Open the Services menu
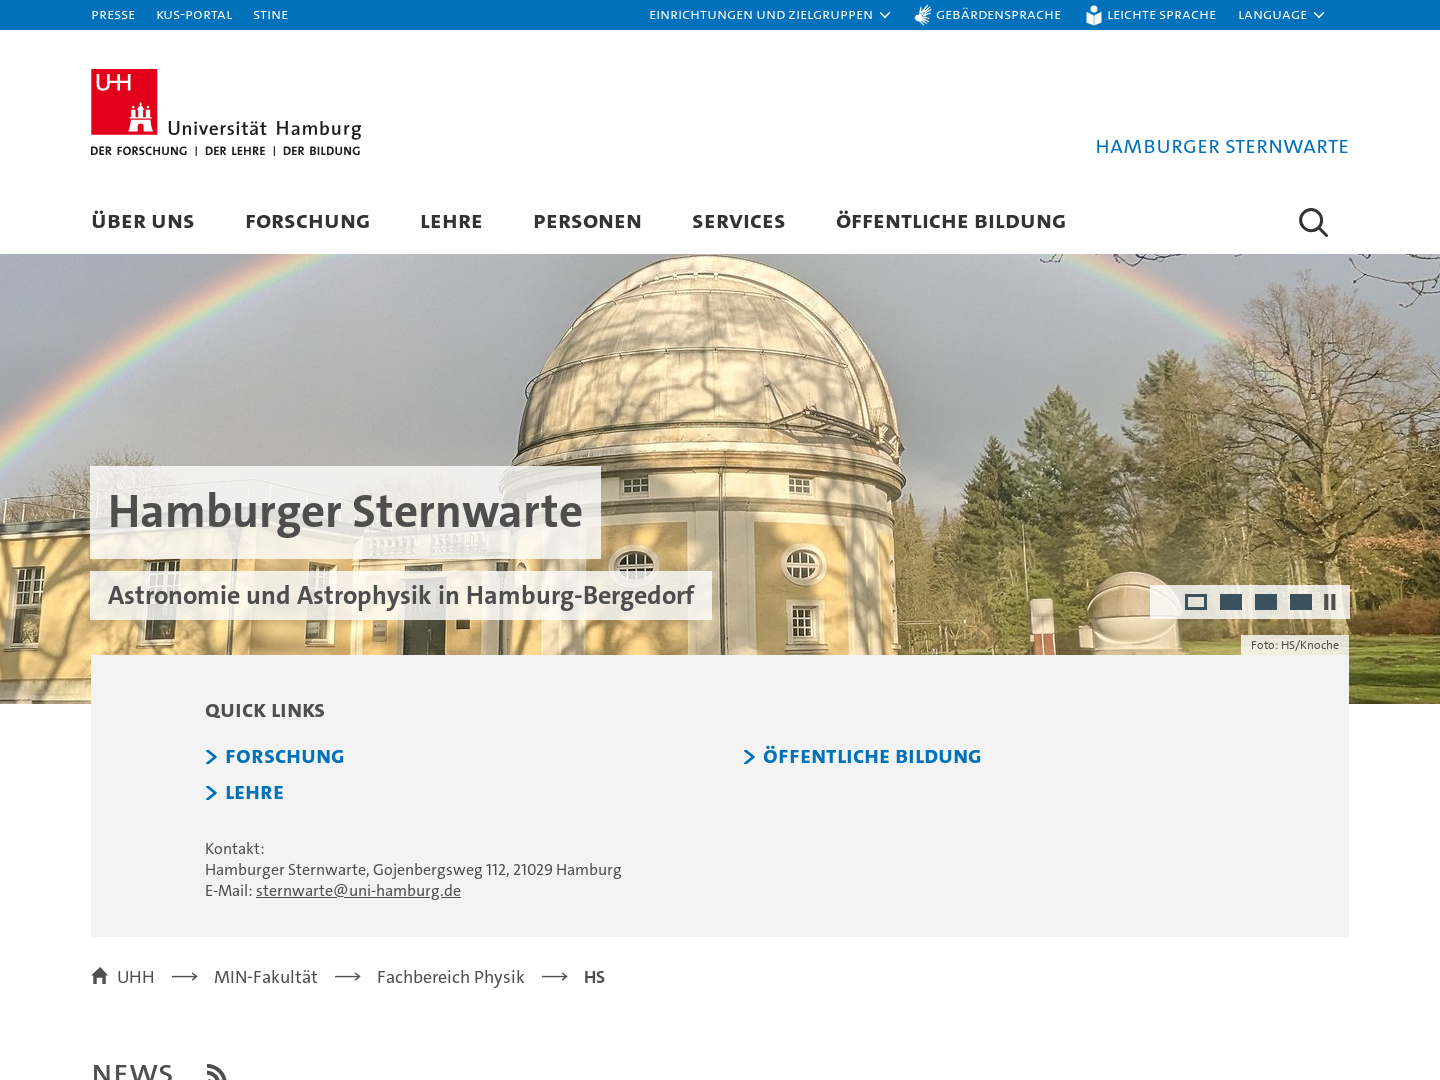Image resolution: width=1440 pixels, height=1080 pixels. (x=739, y=221)
